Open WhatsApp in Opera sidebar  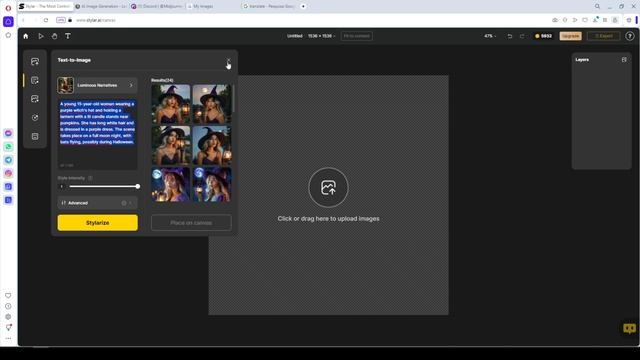point(8,147)
